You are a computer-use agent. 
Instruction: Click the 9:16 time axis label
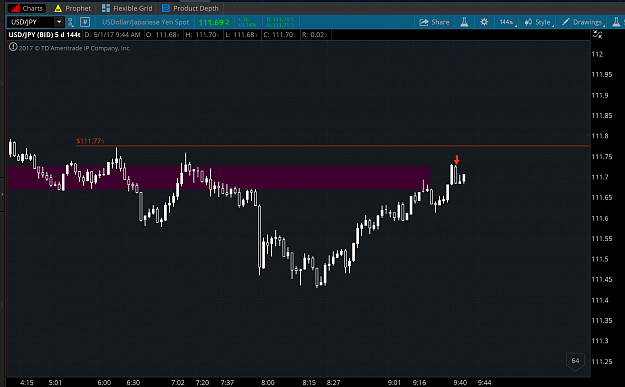tap(419, 383)
